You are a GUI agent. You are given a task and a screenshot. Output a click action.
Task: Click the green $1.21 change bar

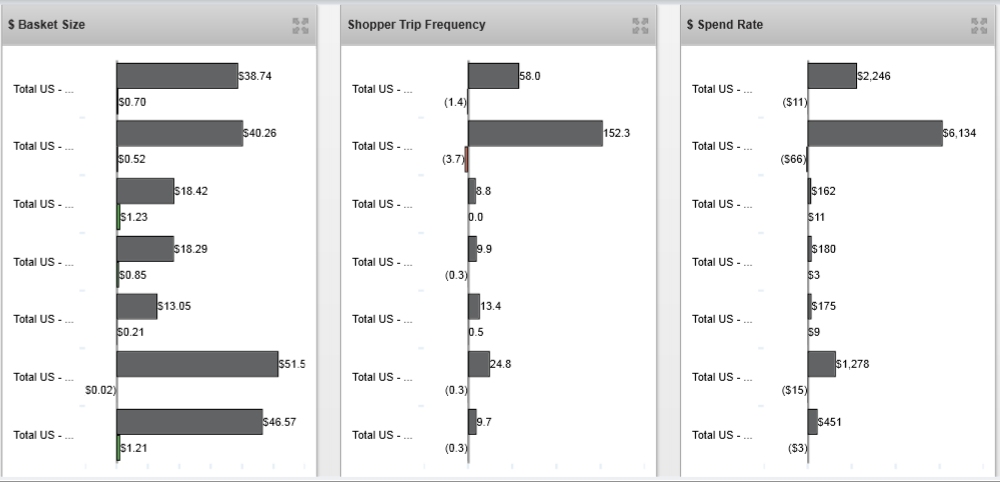click(x=118, y=447)
